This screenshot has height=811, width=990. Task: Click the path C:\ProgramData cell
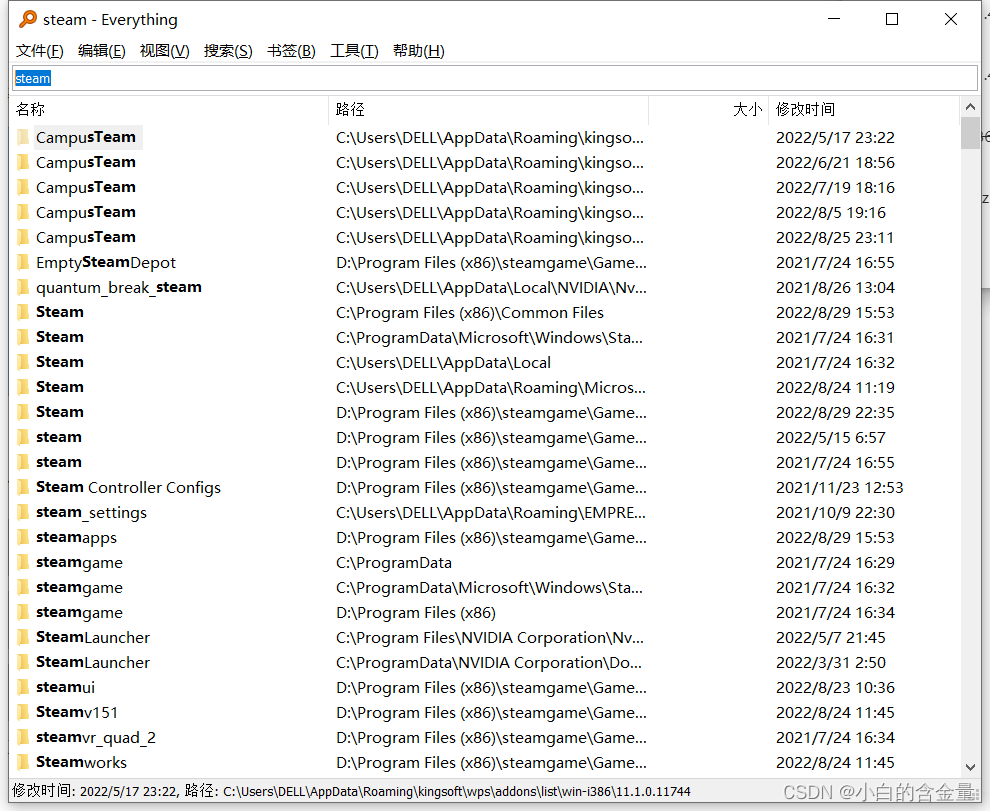coord(393,563)
